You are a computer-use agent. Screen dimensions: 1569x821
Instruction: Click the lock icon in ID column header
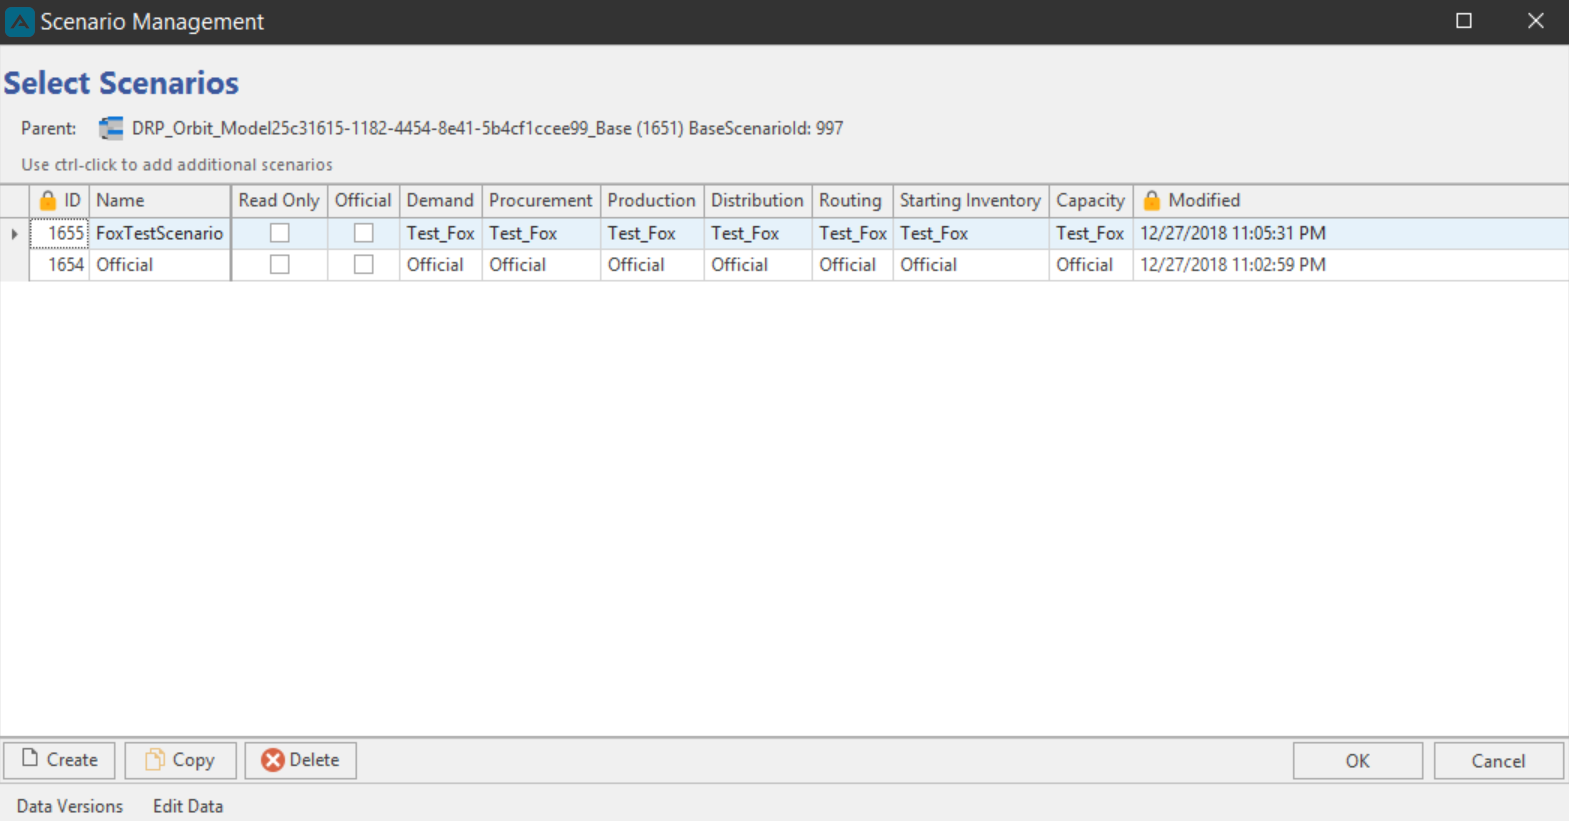tap(47, 200)
